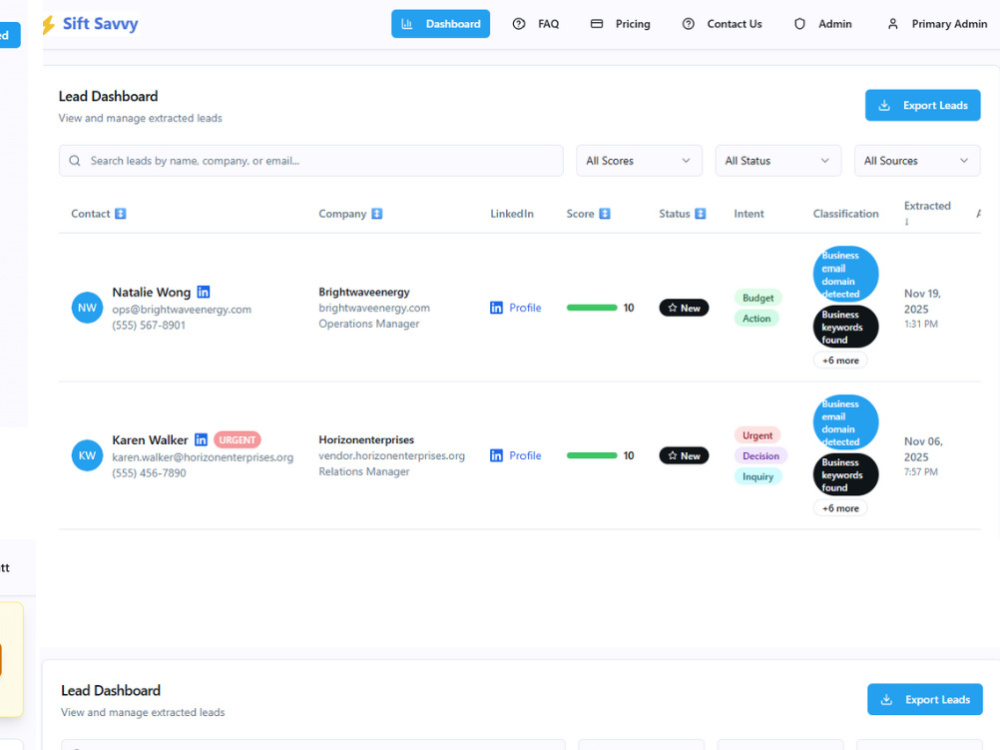Click the Export Leads button at top
The height and width of the screenshot is (750, 1000).
click(x=922, y=105)
